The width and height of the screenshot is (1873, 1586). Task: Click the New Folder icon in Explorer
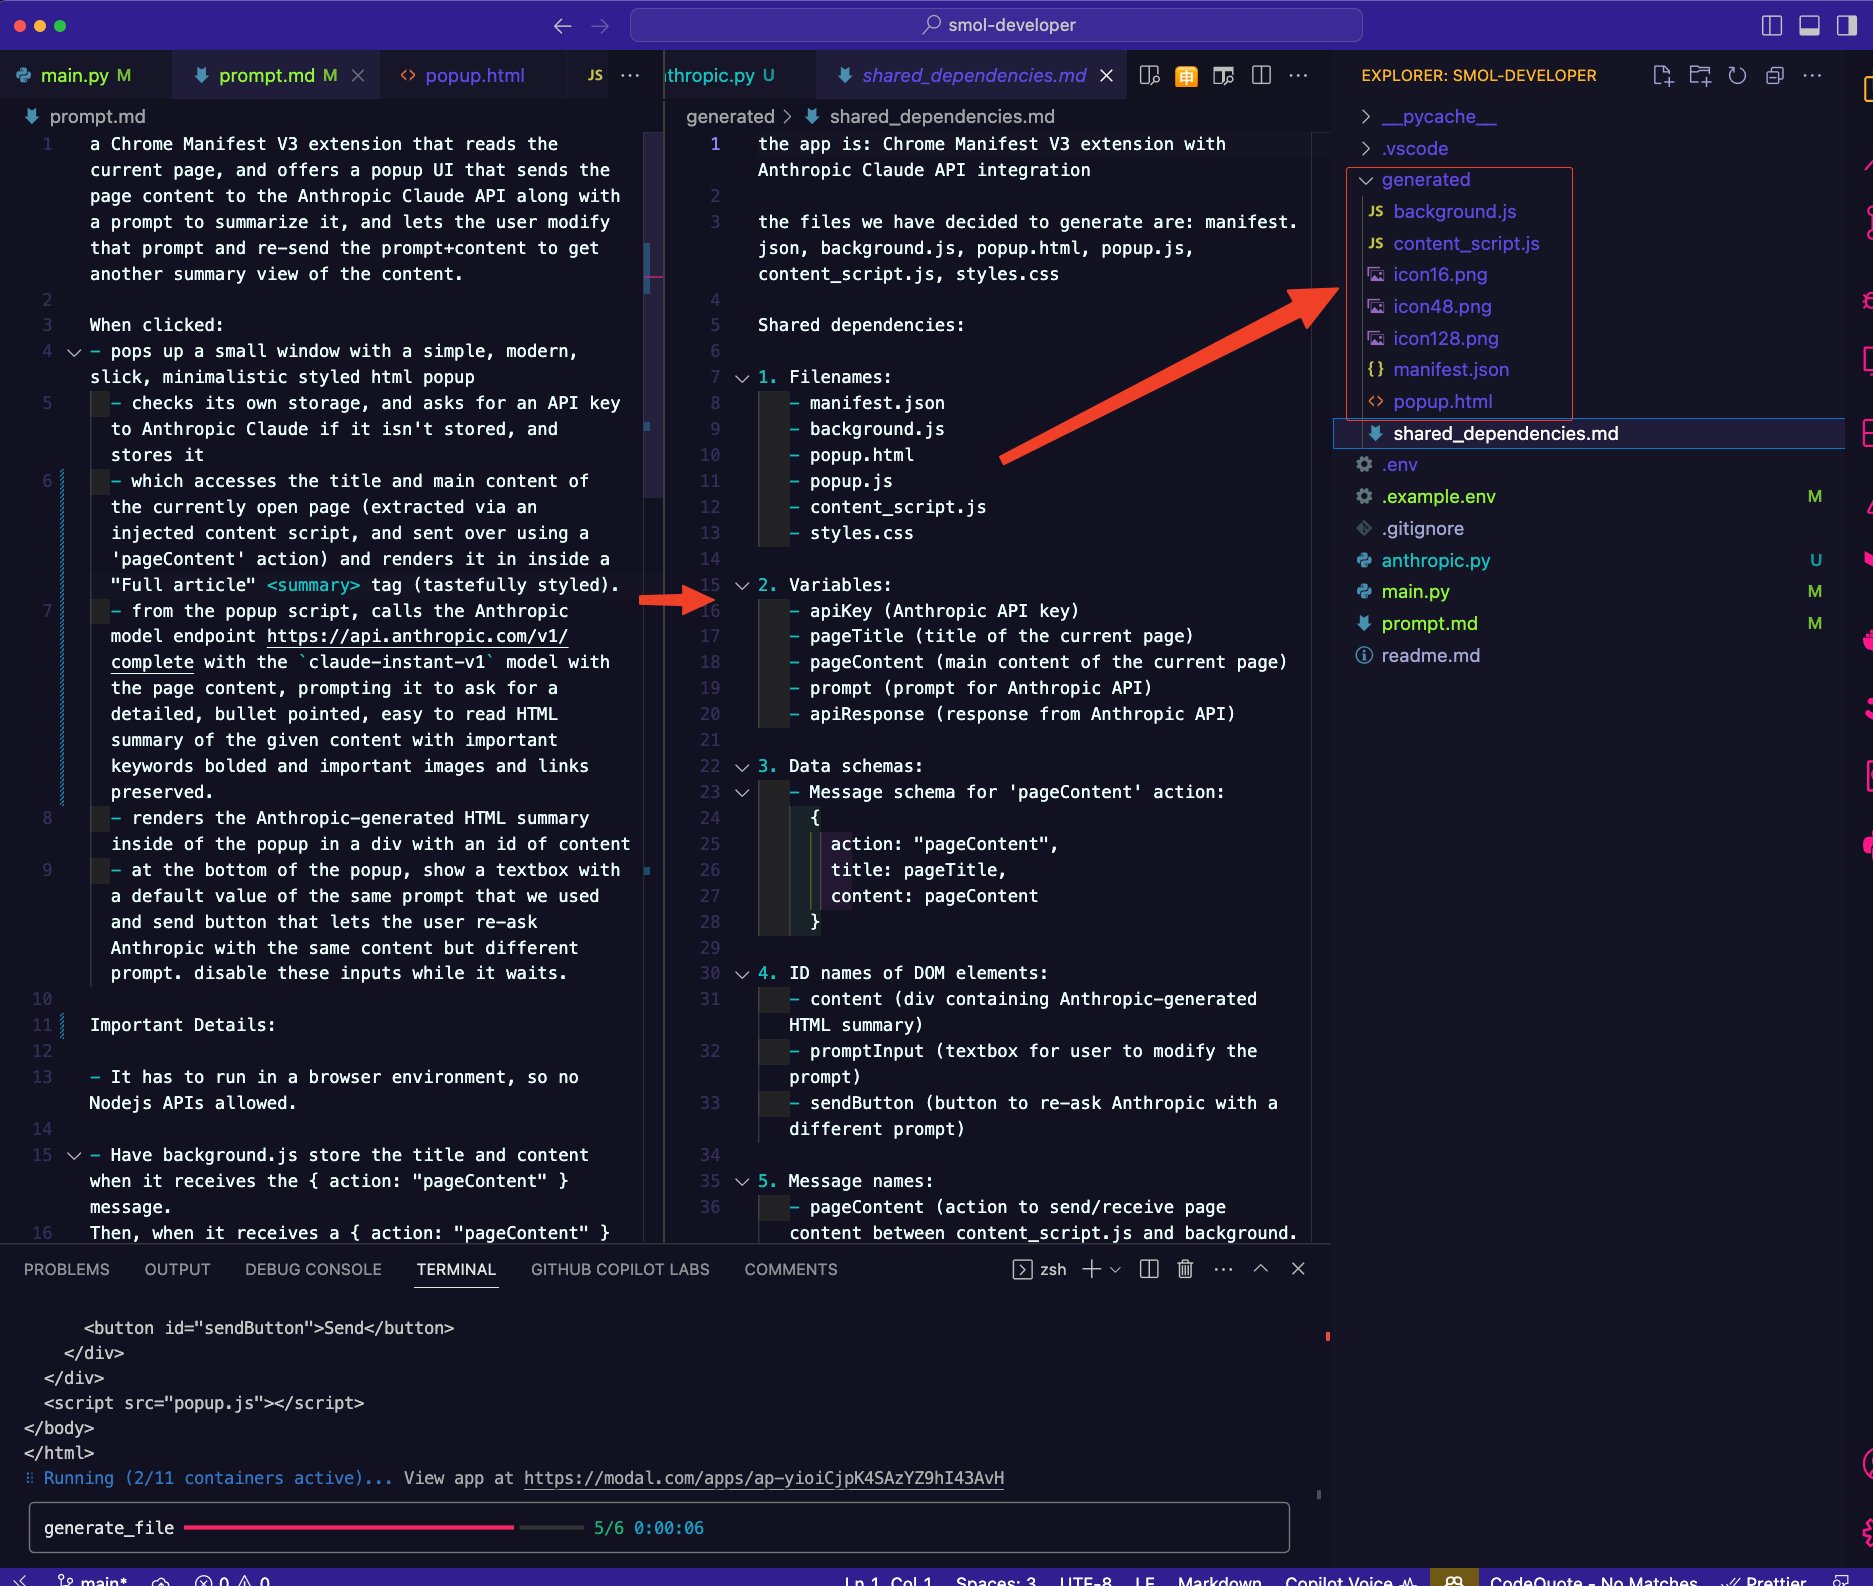pos(1700,76)
